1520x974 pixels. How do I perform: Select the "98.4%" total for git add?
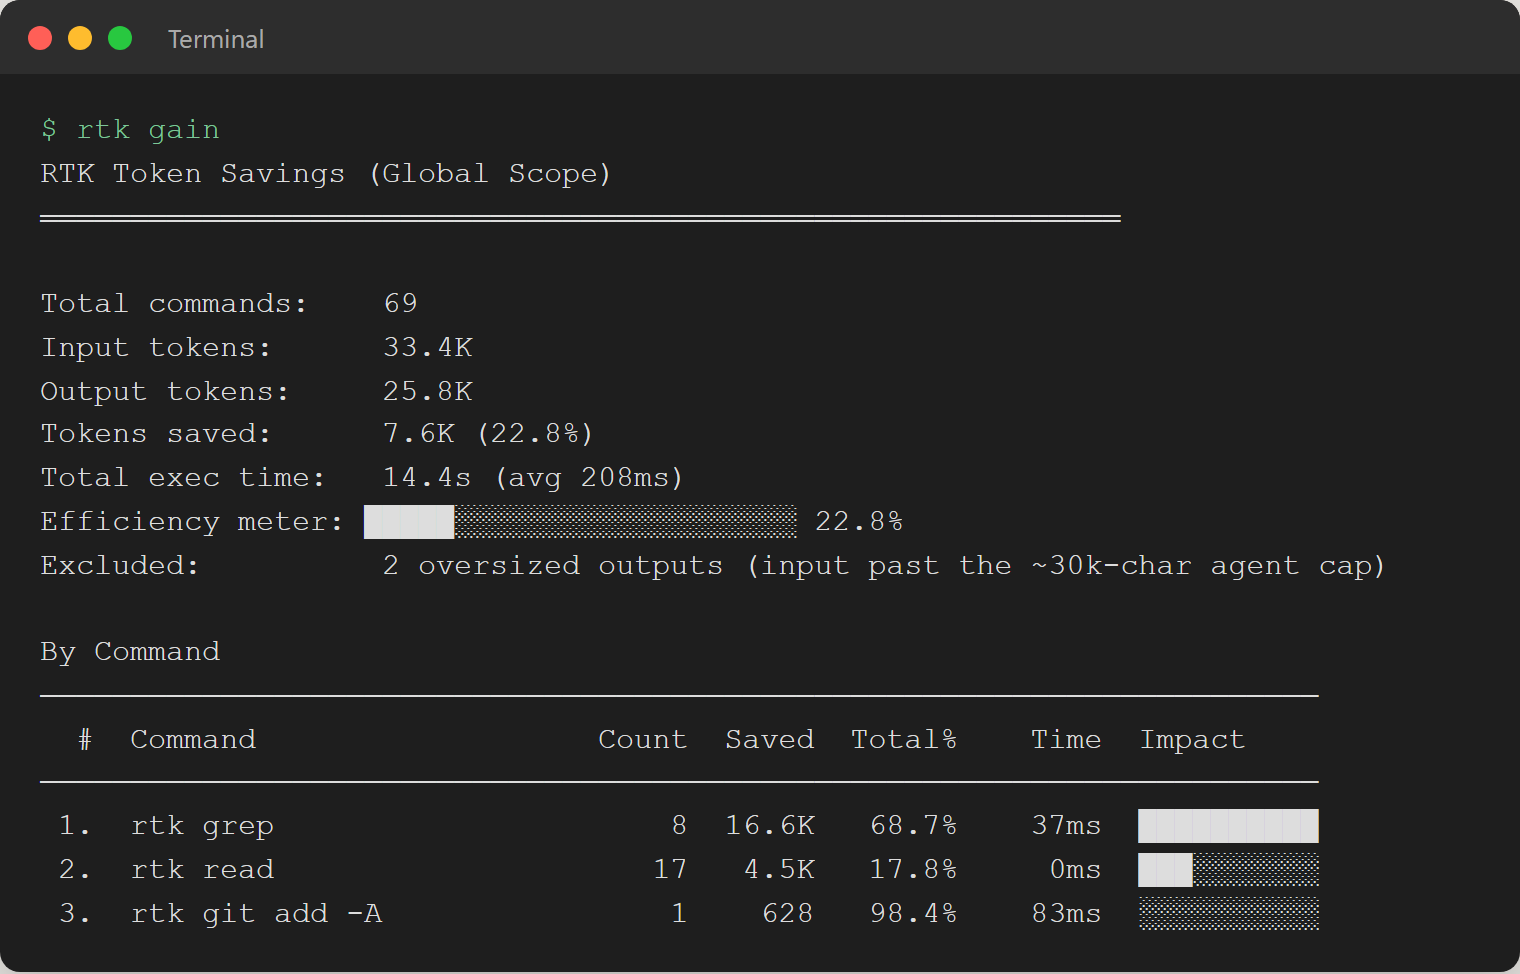pos(913,913)
